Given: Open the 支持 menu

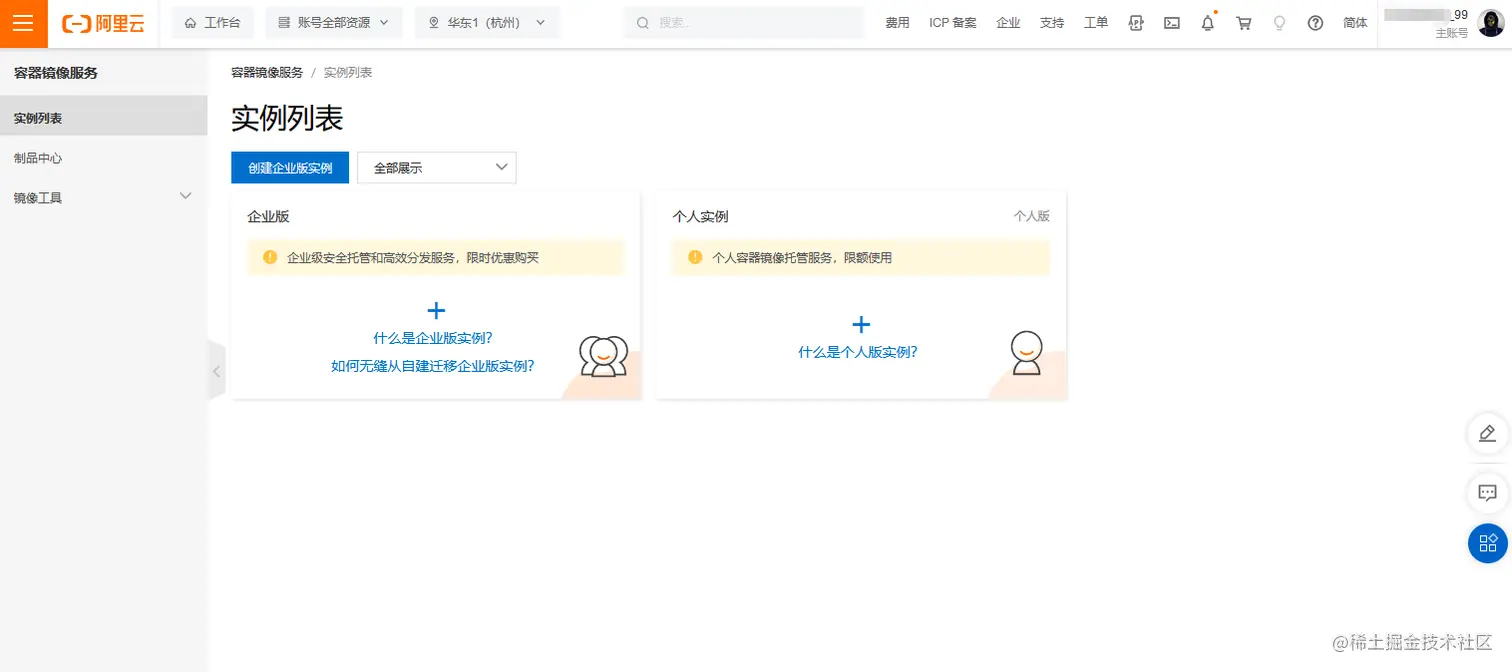Looking at the screenshot, I should pos(1052,23).
